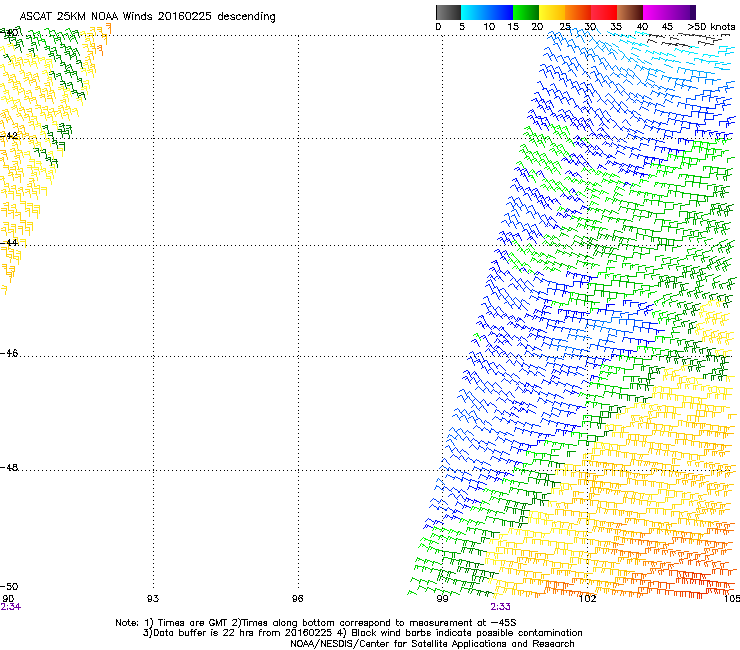
Task: Click the "45" label under the color bar
Action: coord(667,27)
